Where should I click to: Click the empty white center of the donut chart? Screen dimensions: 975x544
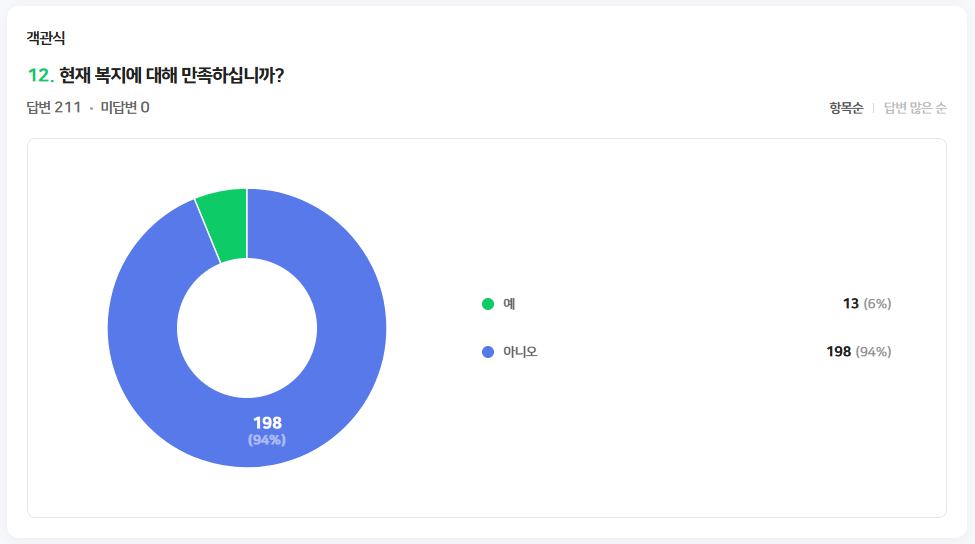(247, 328)
